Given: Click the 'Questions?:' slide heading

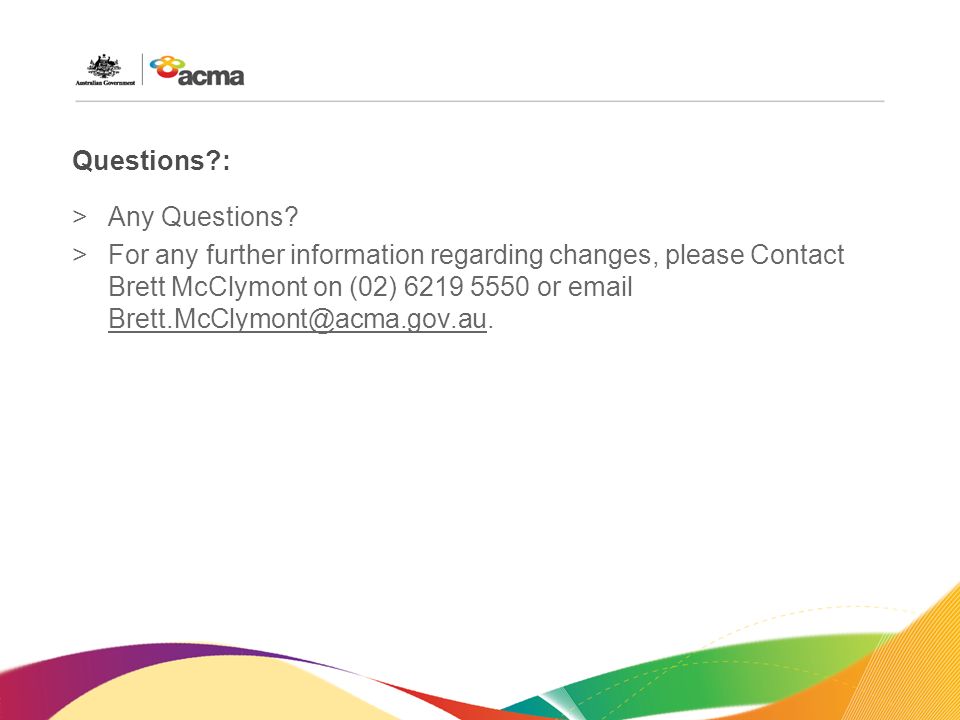Looking at the screenshot, I should point(151,161).
